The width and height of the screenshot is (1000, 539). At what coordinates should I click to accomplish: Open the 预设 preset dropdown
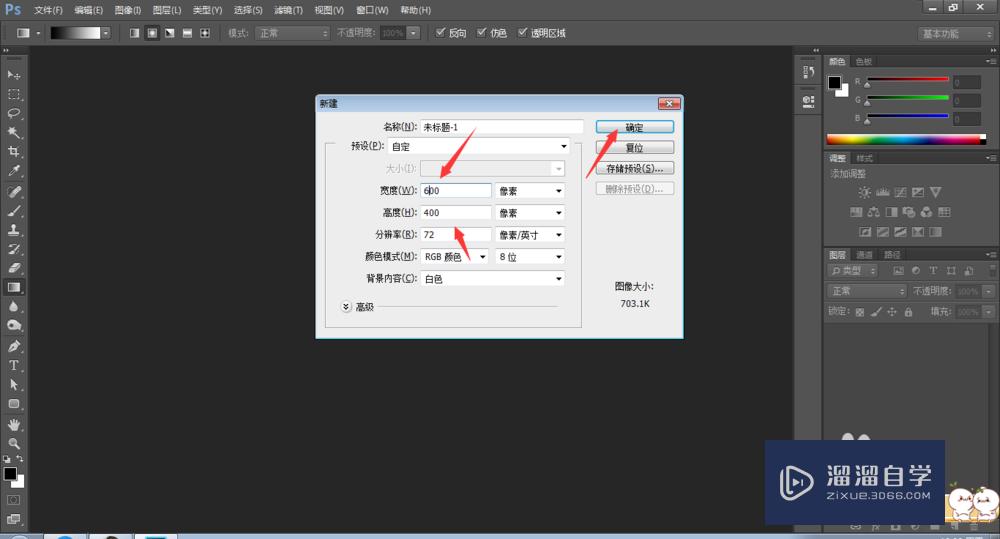478,147
